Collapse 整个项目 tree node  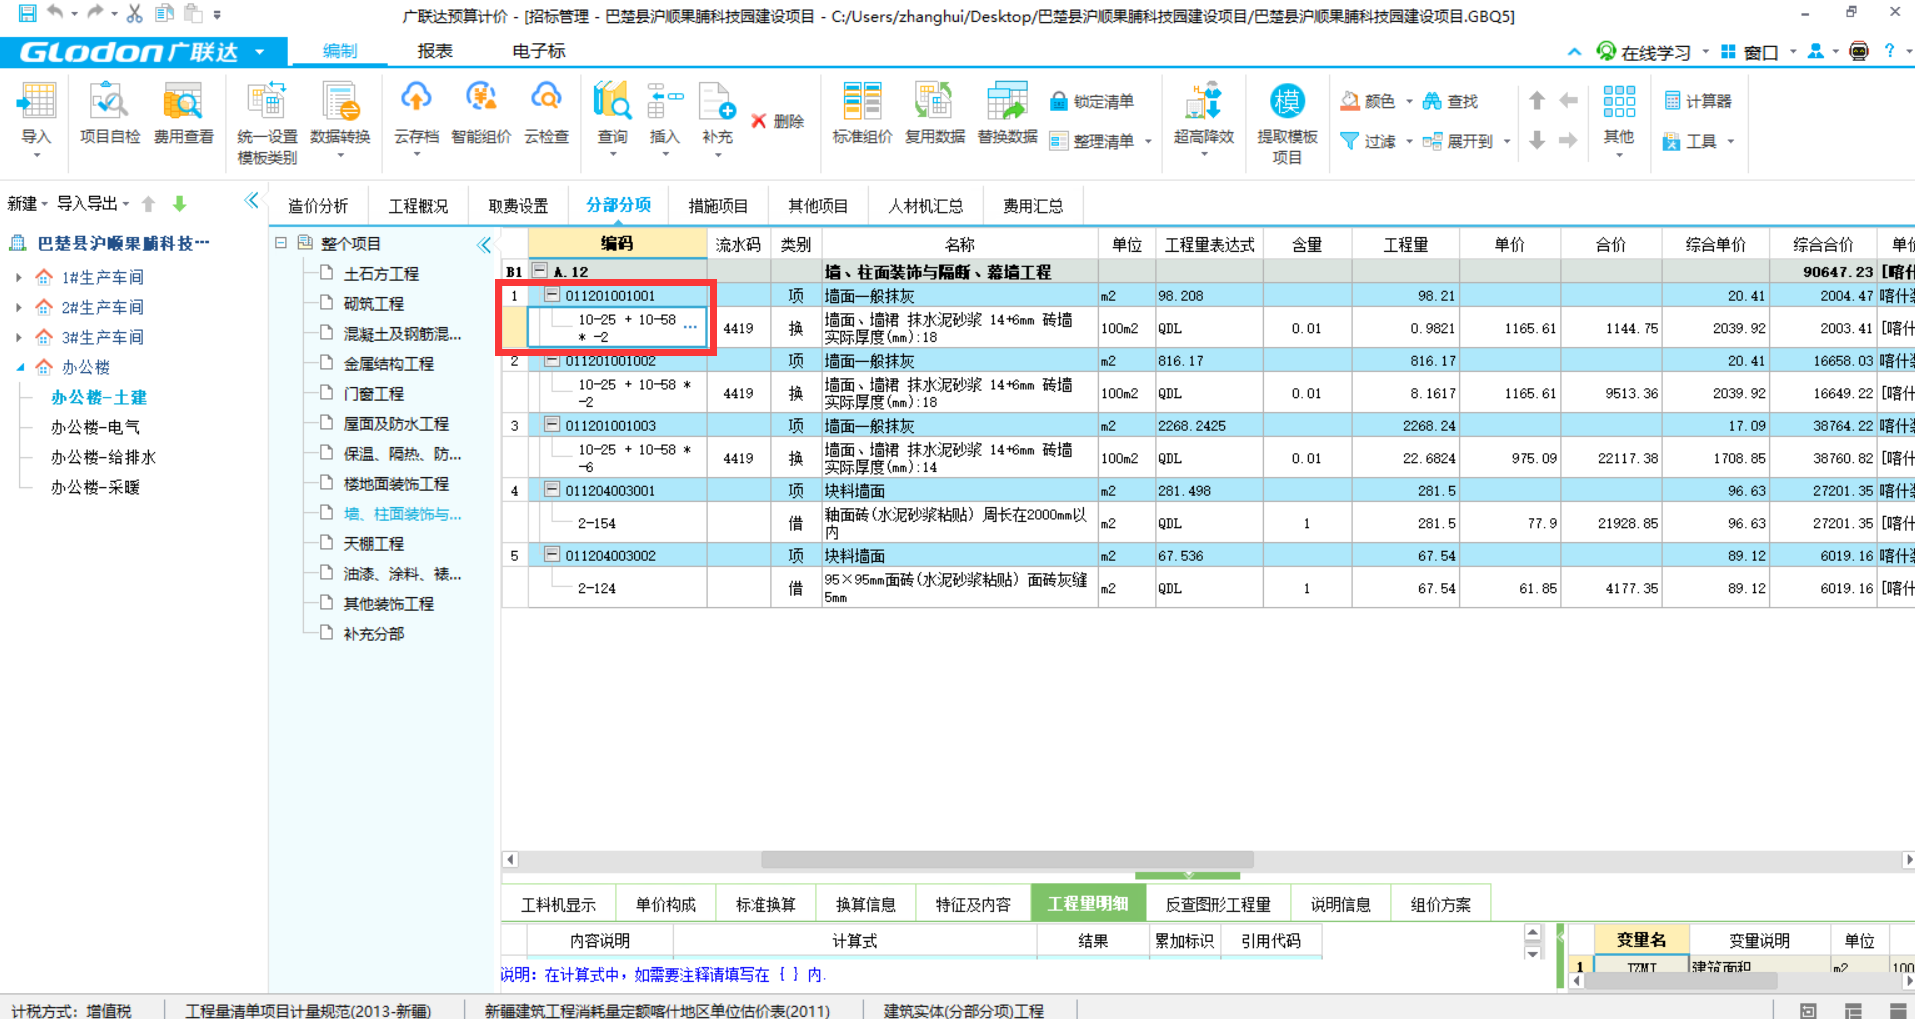coord(281,243)
